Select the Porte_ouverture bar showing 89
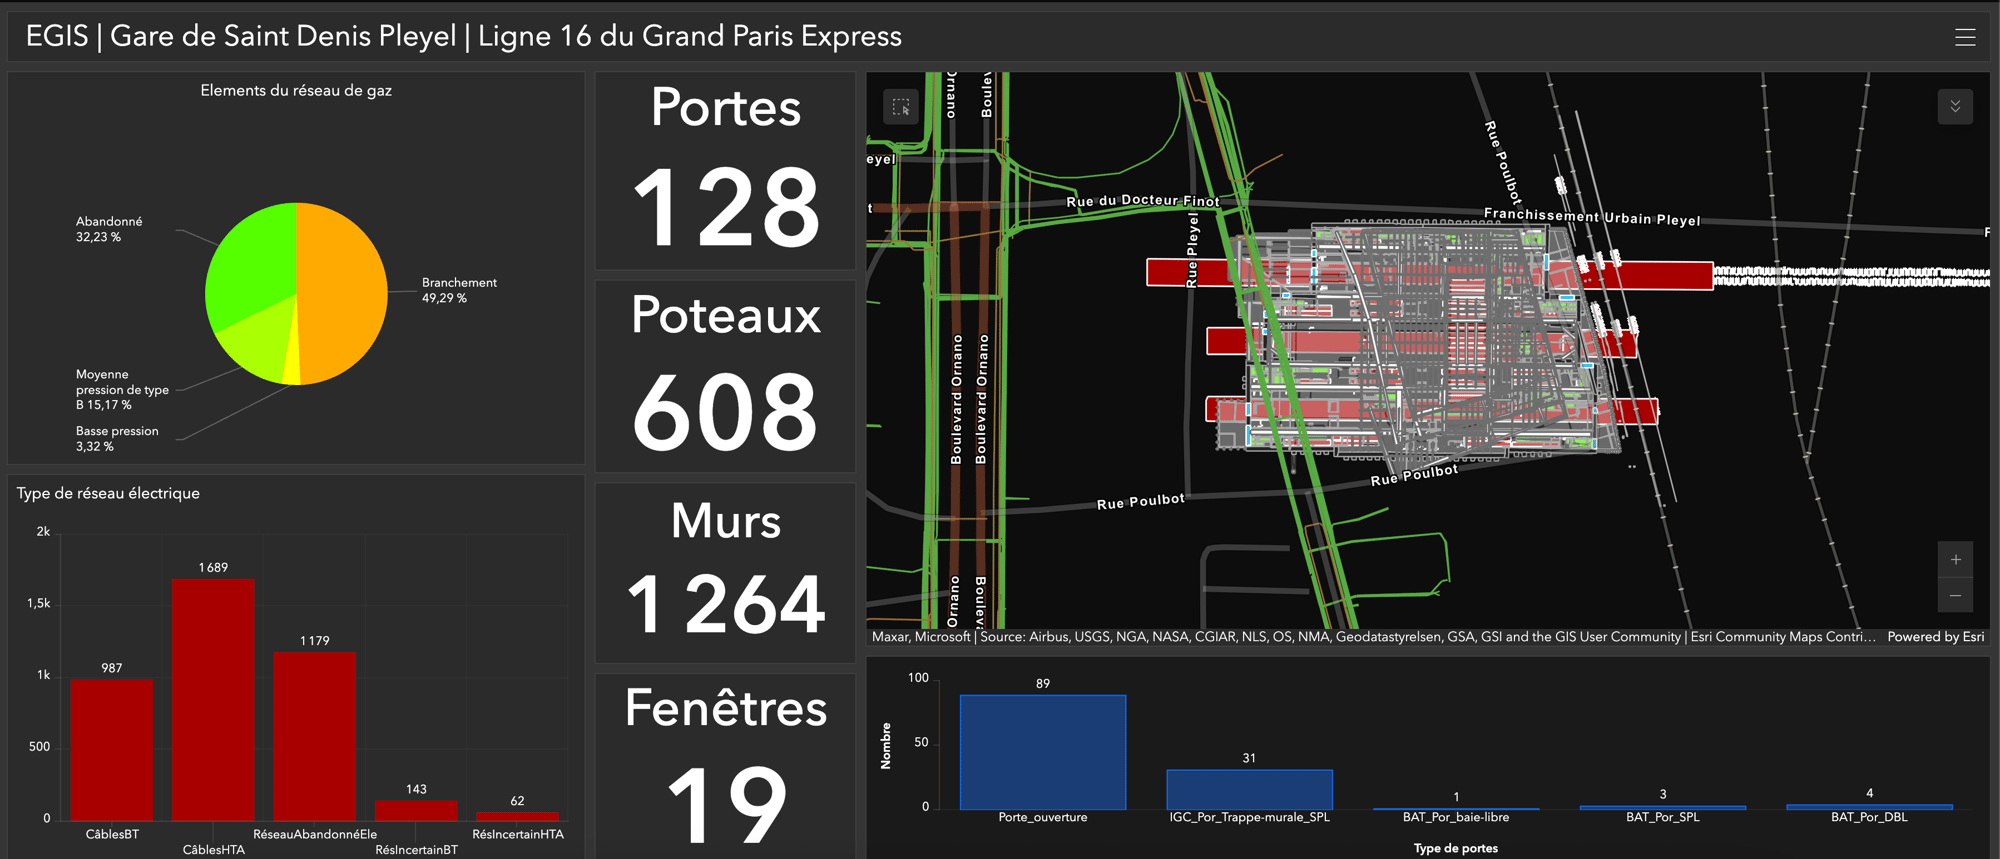This screenshot has width=2000, height=859. pos(1042,752)
